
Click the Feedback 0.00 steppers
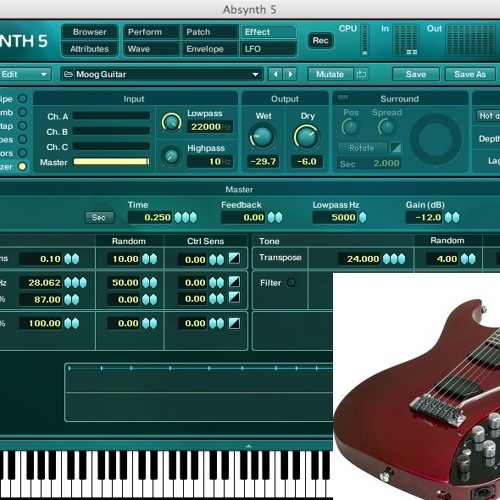pos(275,218)
